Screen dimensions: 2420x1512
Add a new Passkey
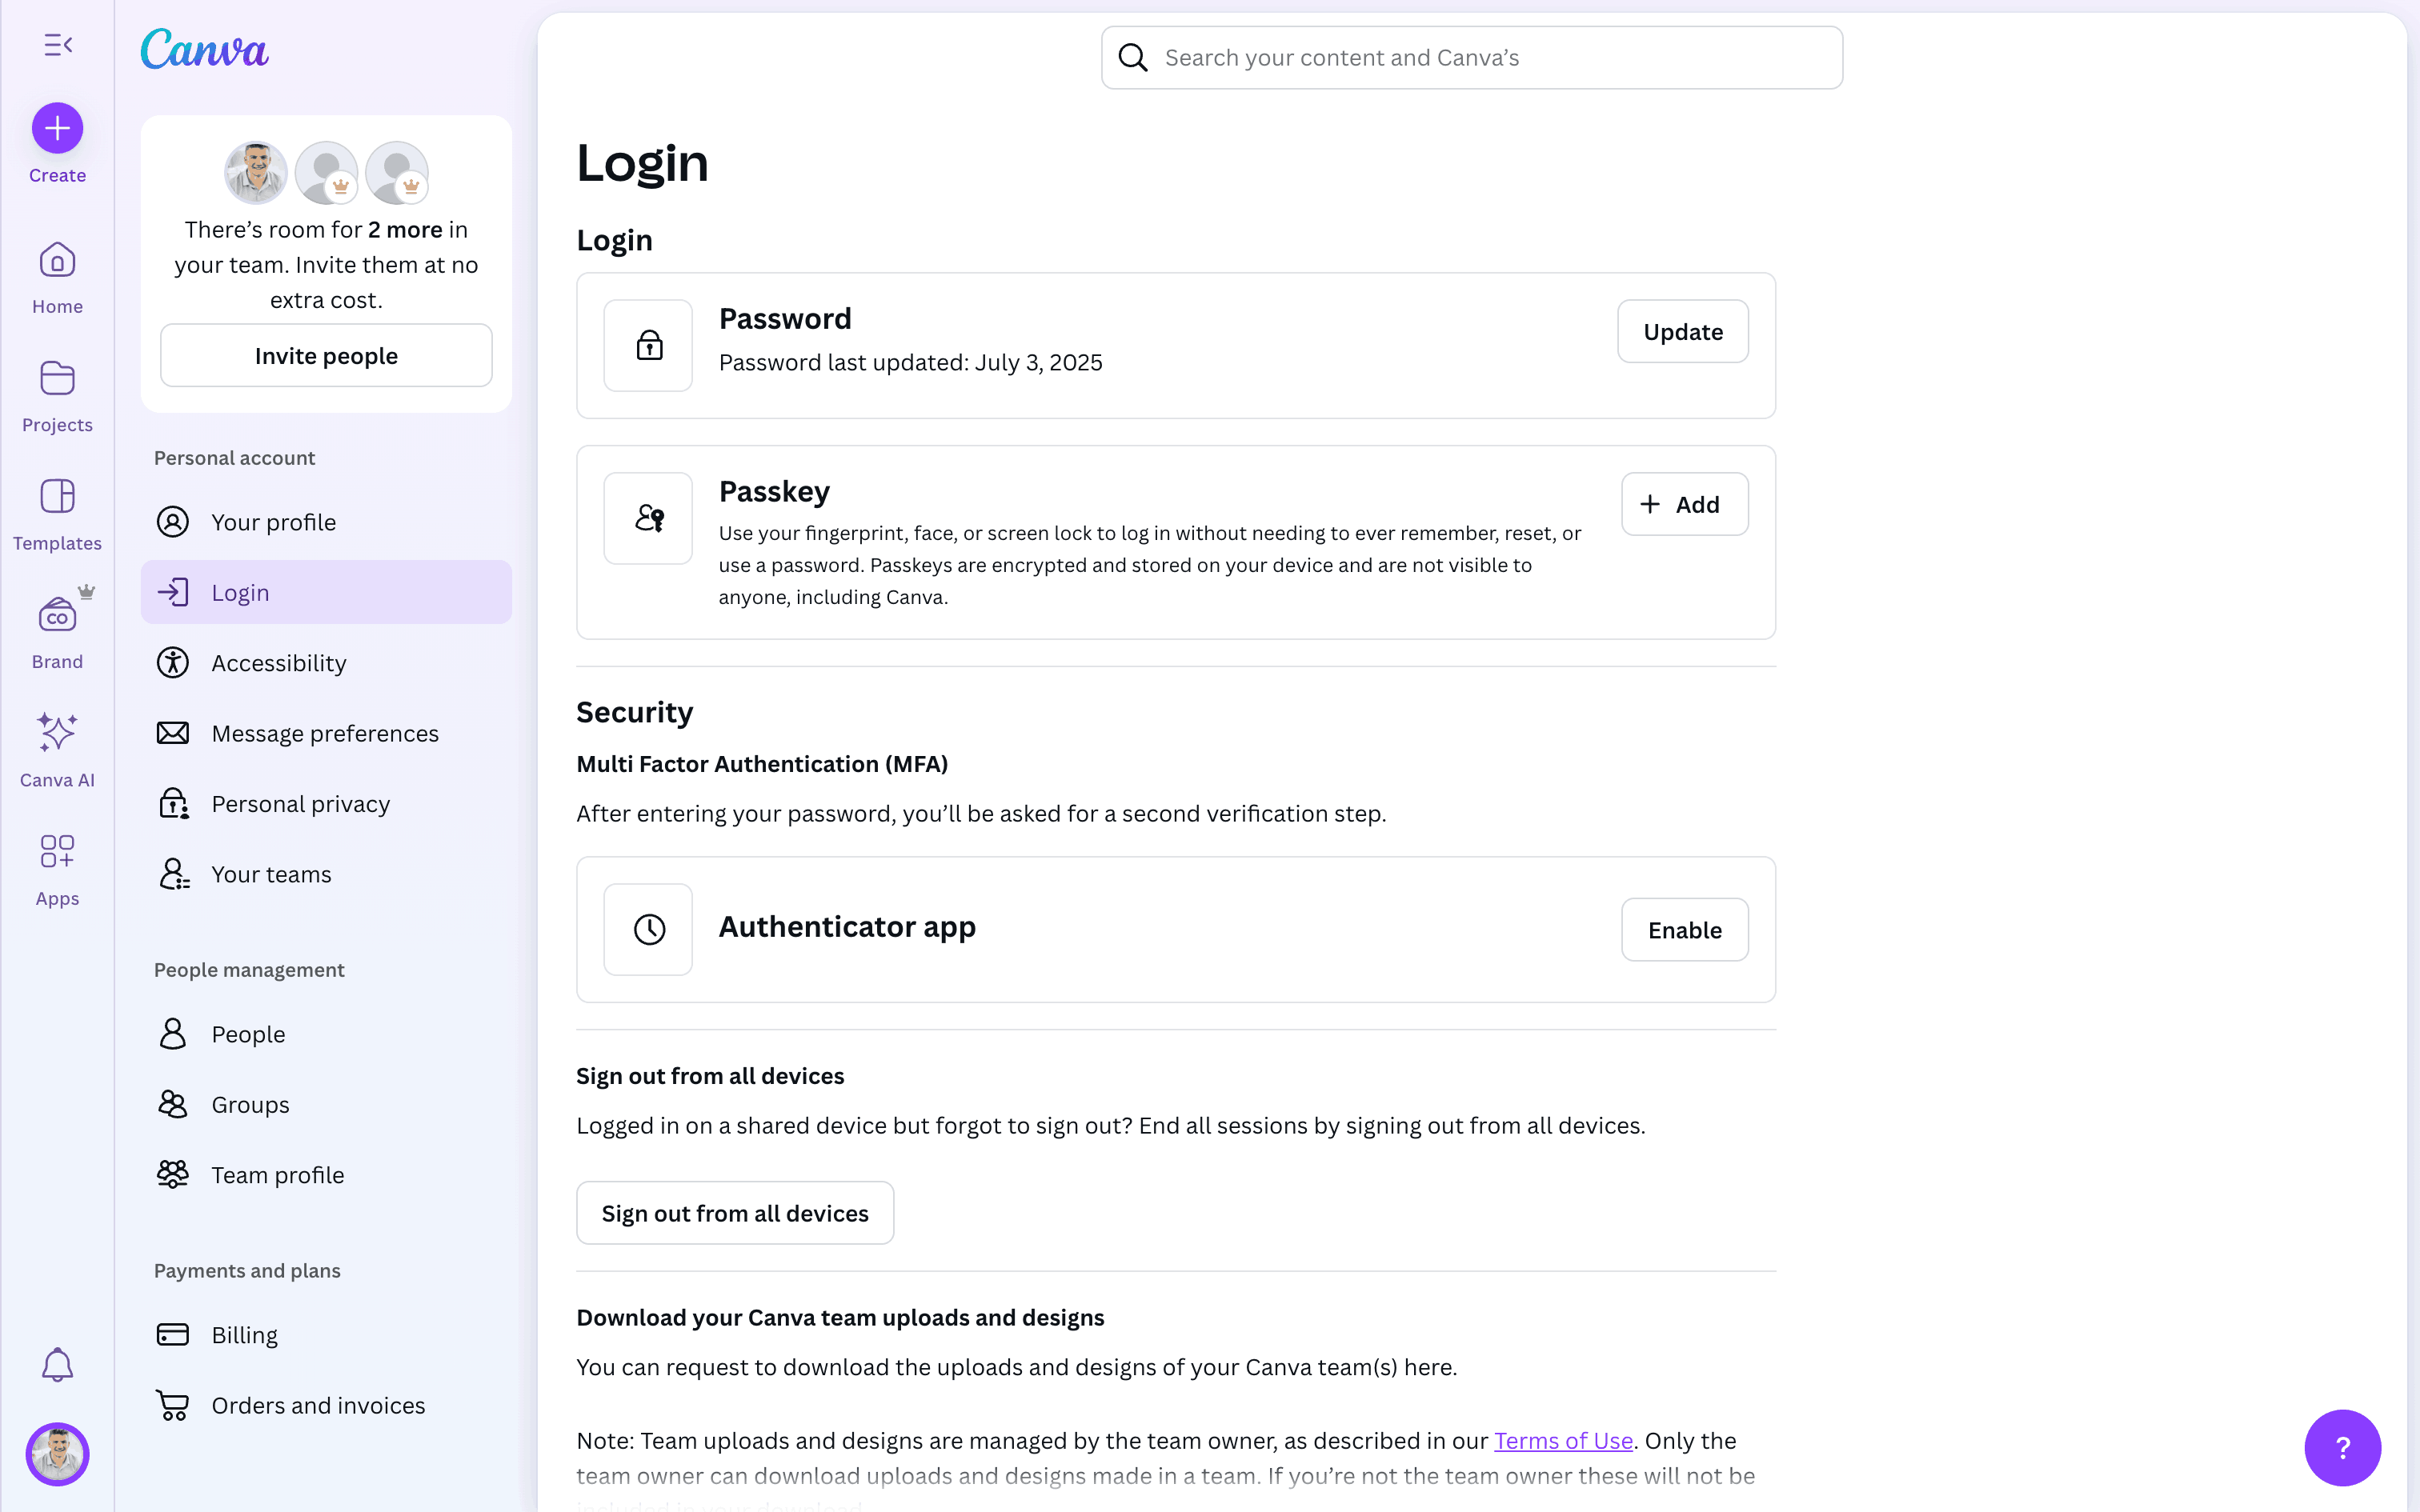pyautogui.click(x=1684, y=504)
